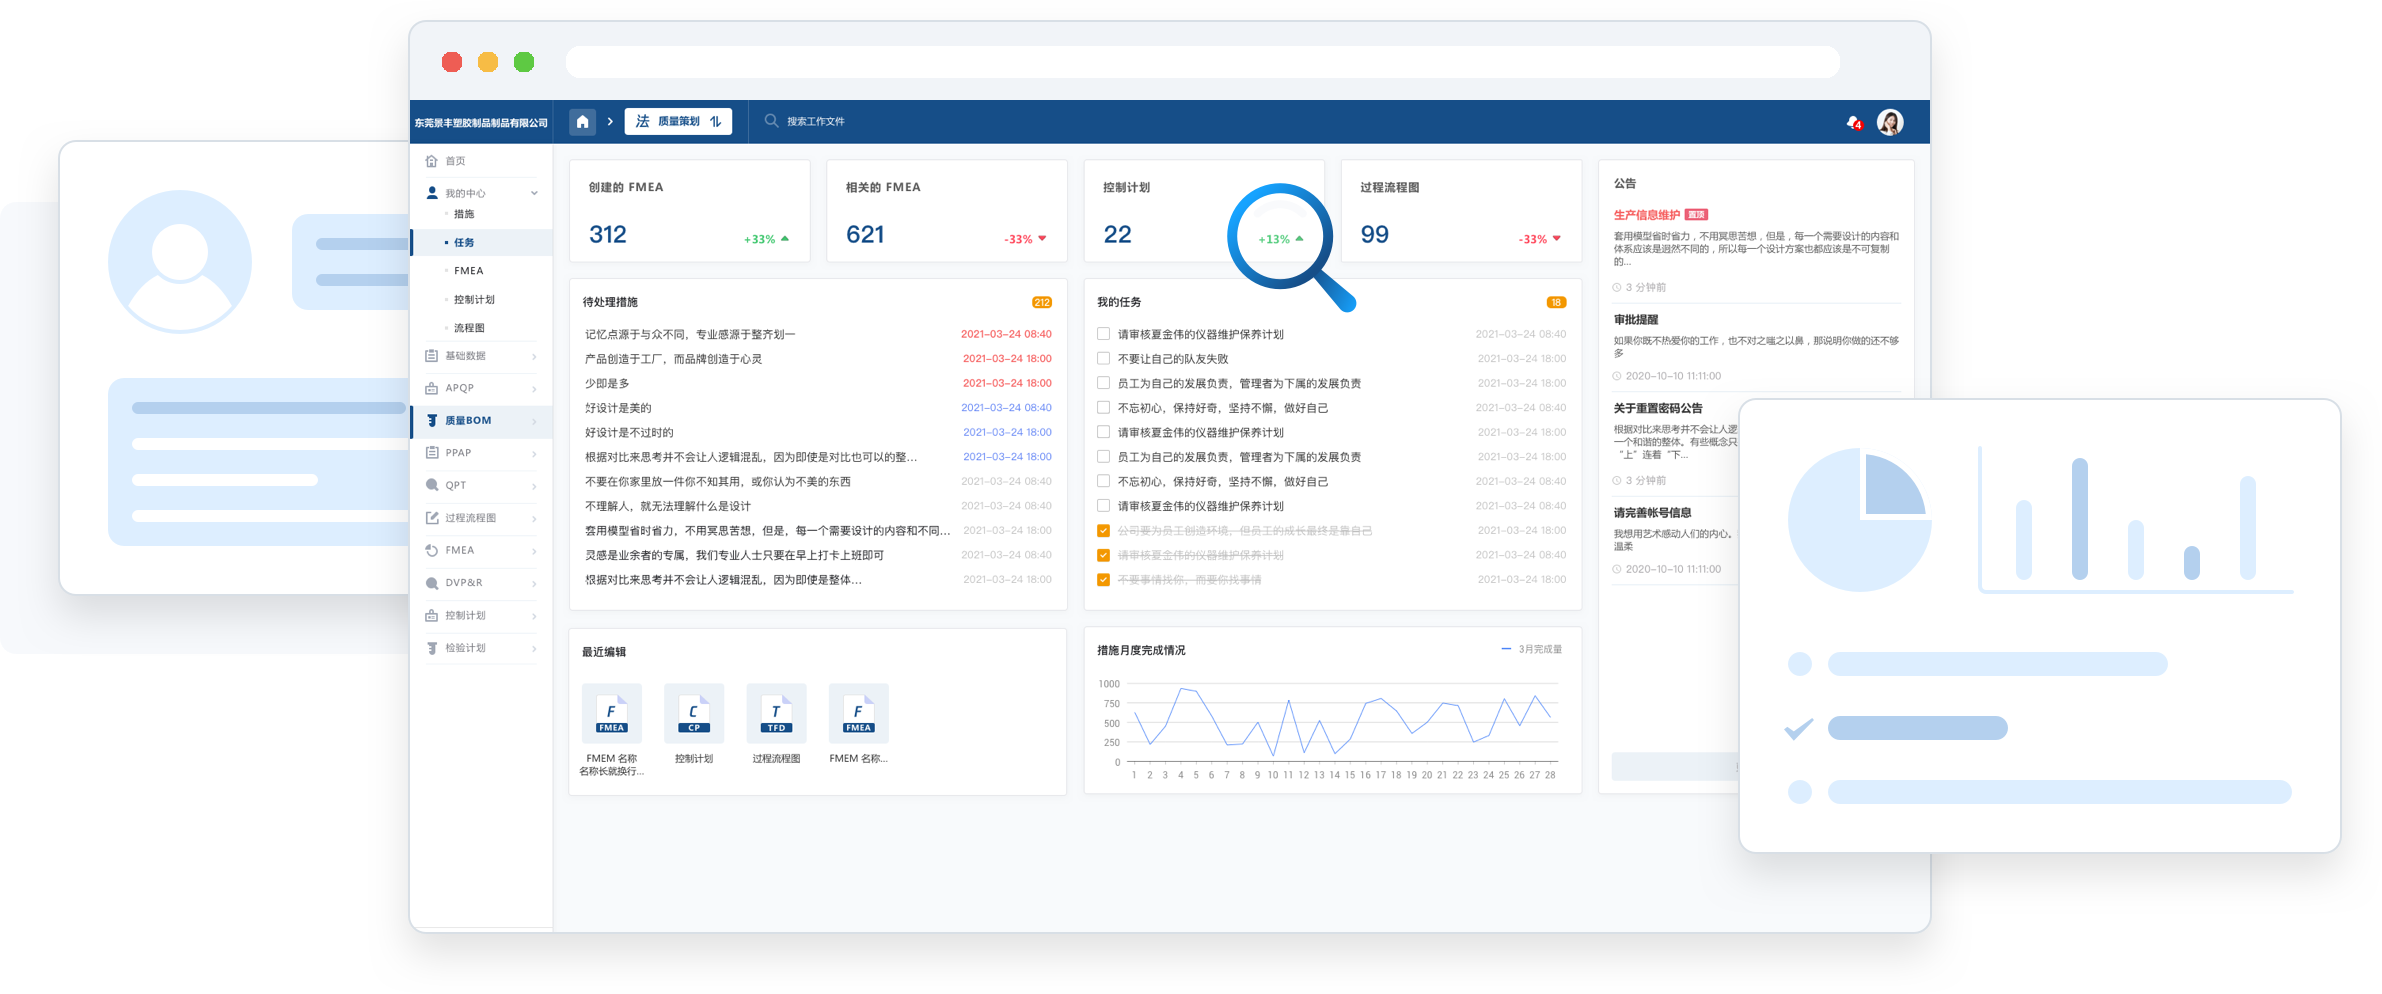The image size is (2382, 994).
Task: Click the DVP&R sidebar icon
Action: point(431,583)
